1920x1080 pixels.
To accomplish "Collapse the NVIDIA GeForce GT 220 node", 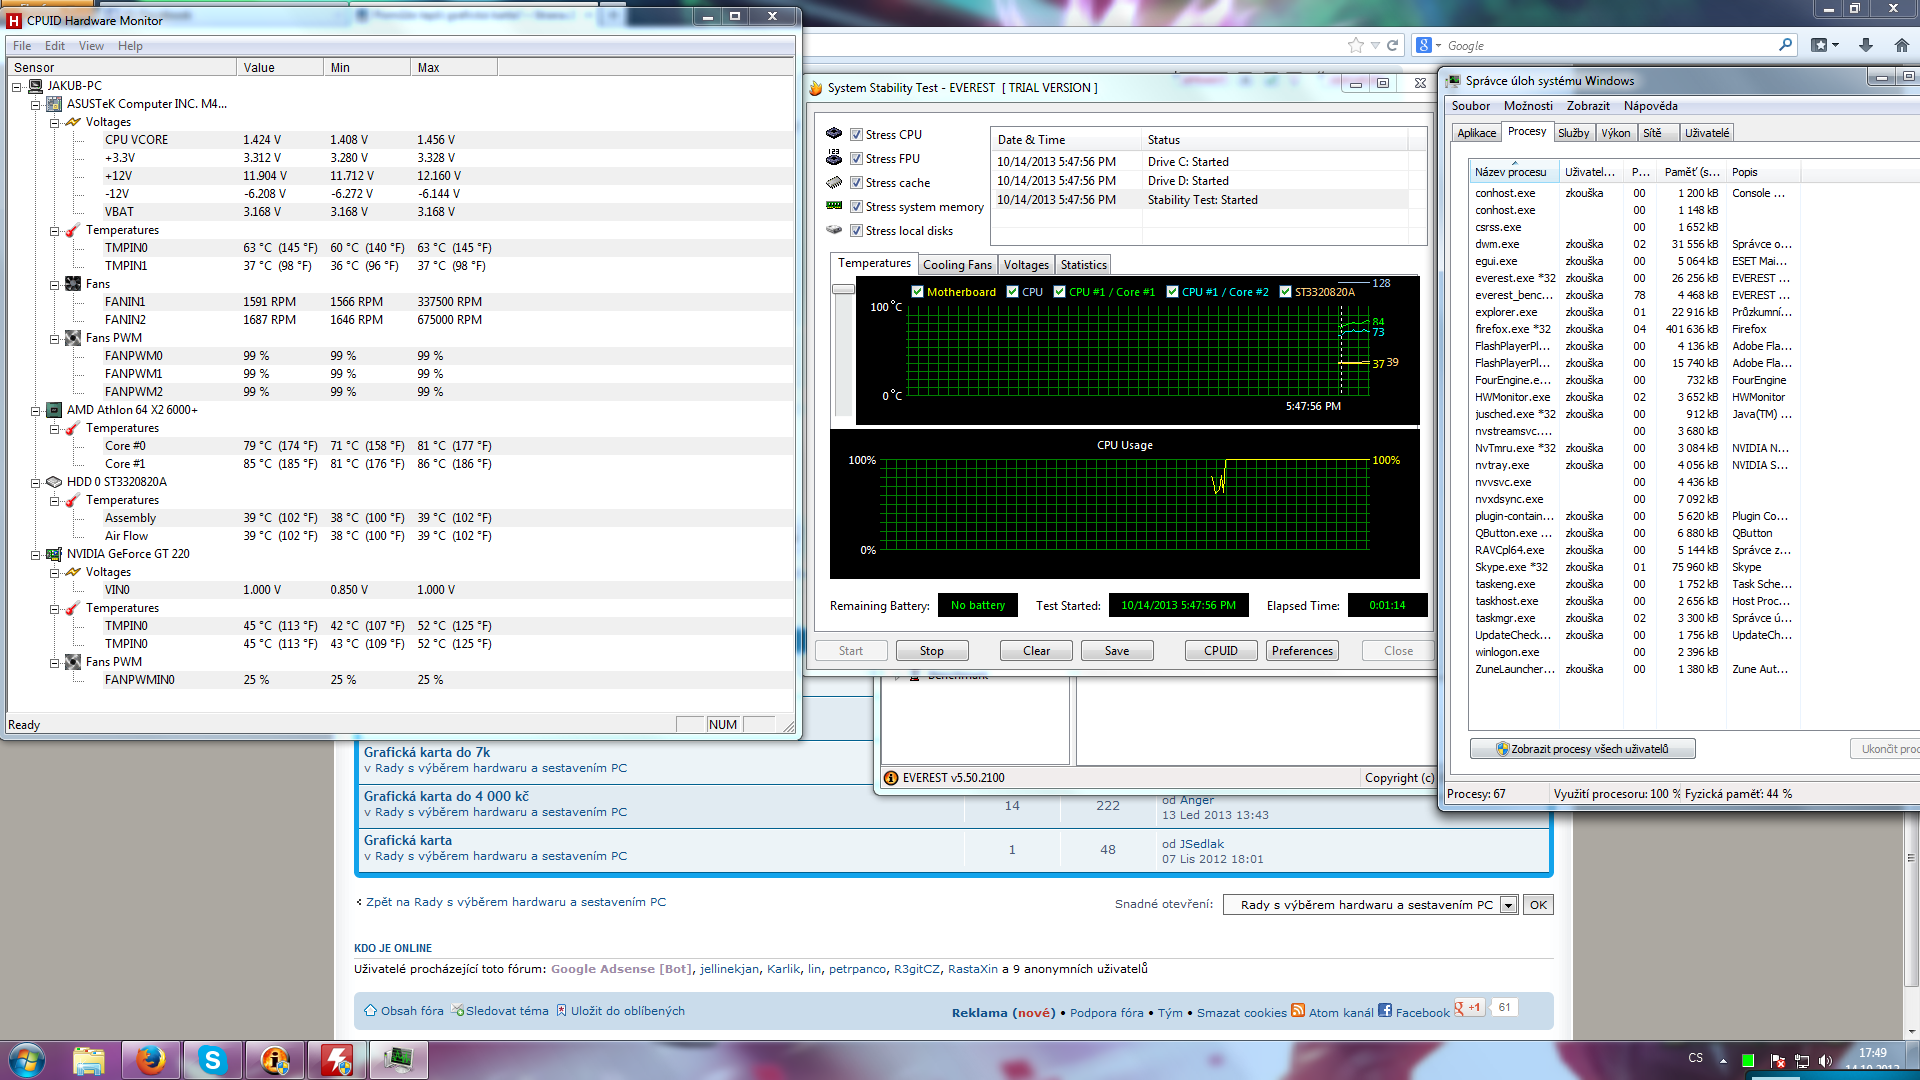I will point(36,555).
